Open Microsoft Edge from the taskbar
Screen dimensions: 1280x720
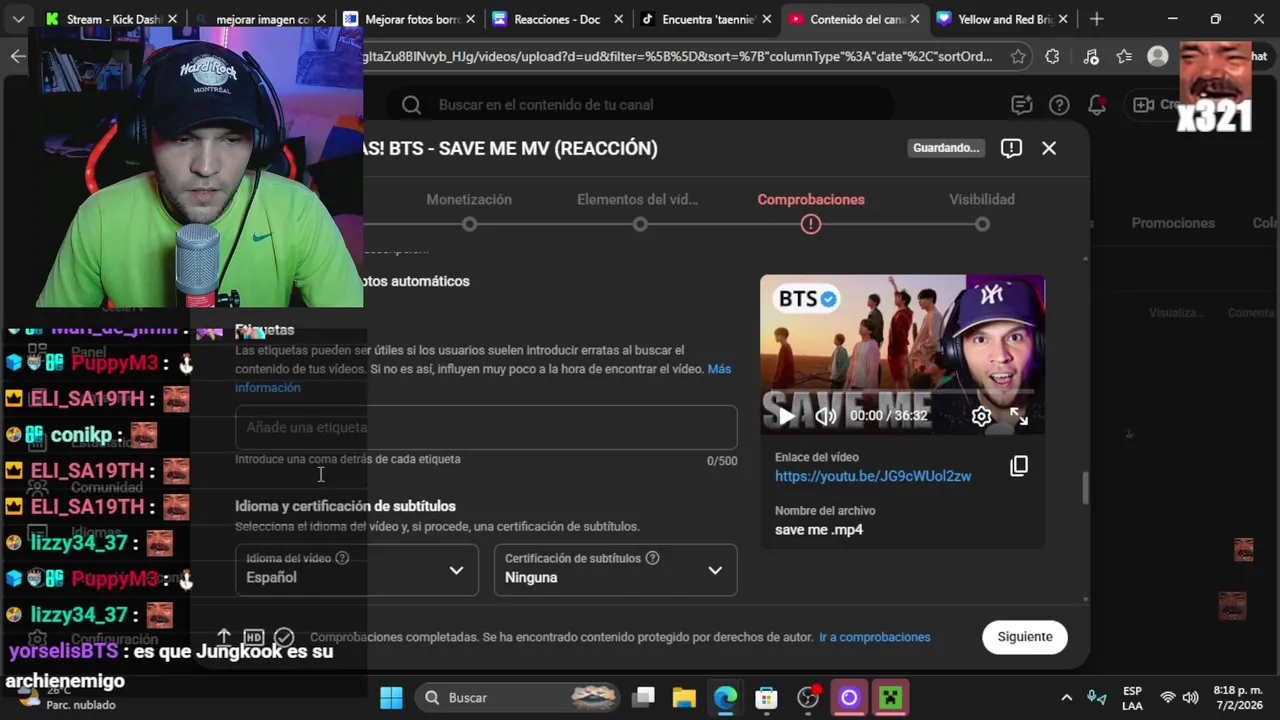point(726,697)
